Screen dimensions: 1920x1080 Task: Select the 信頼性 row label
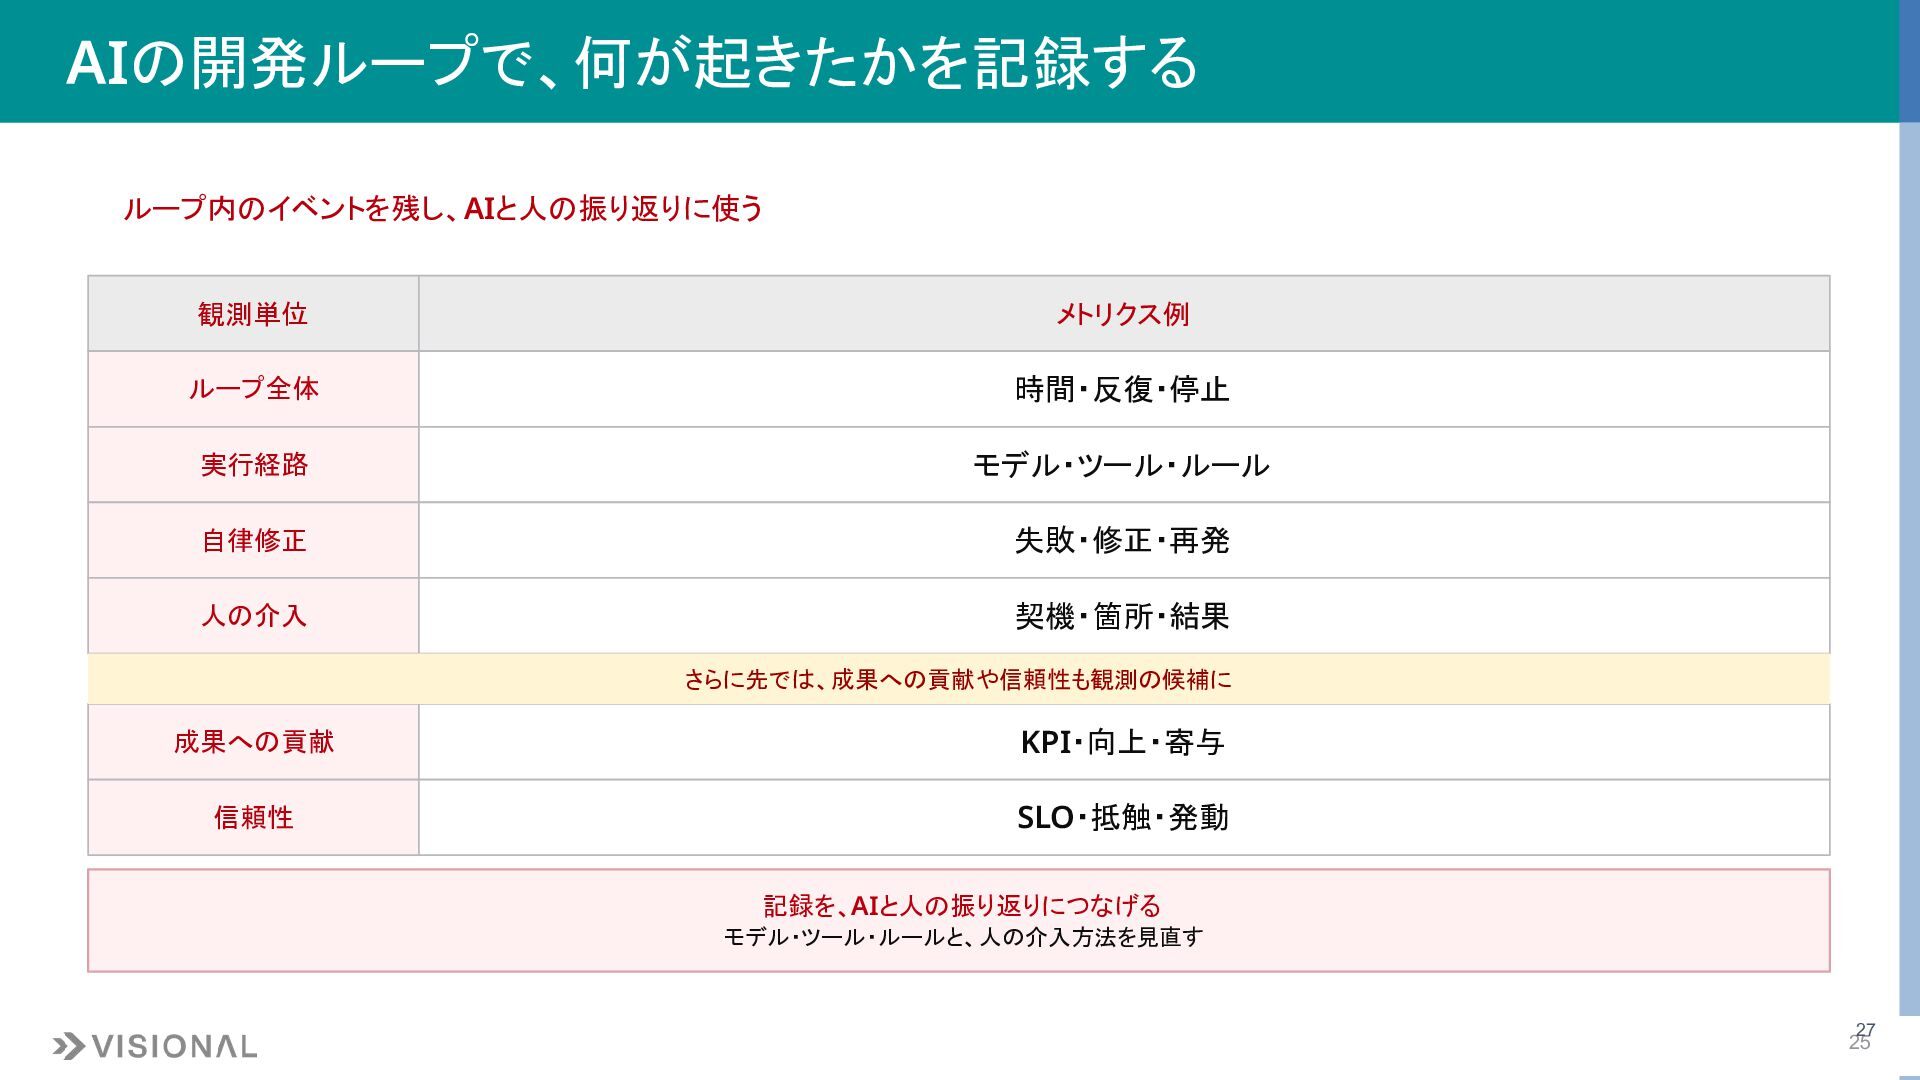click(253, 817)
